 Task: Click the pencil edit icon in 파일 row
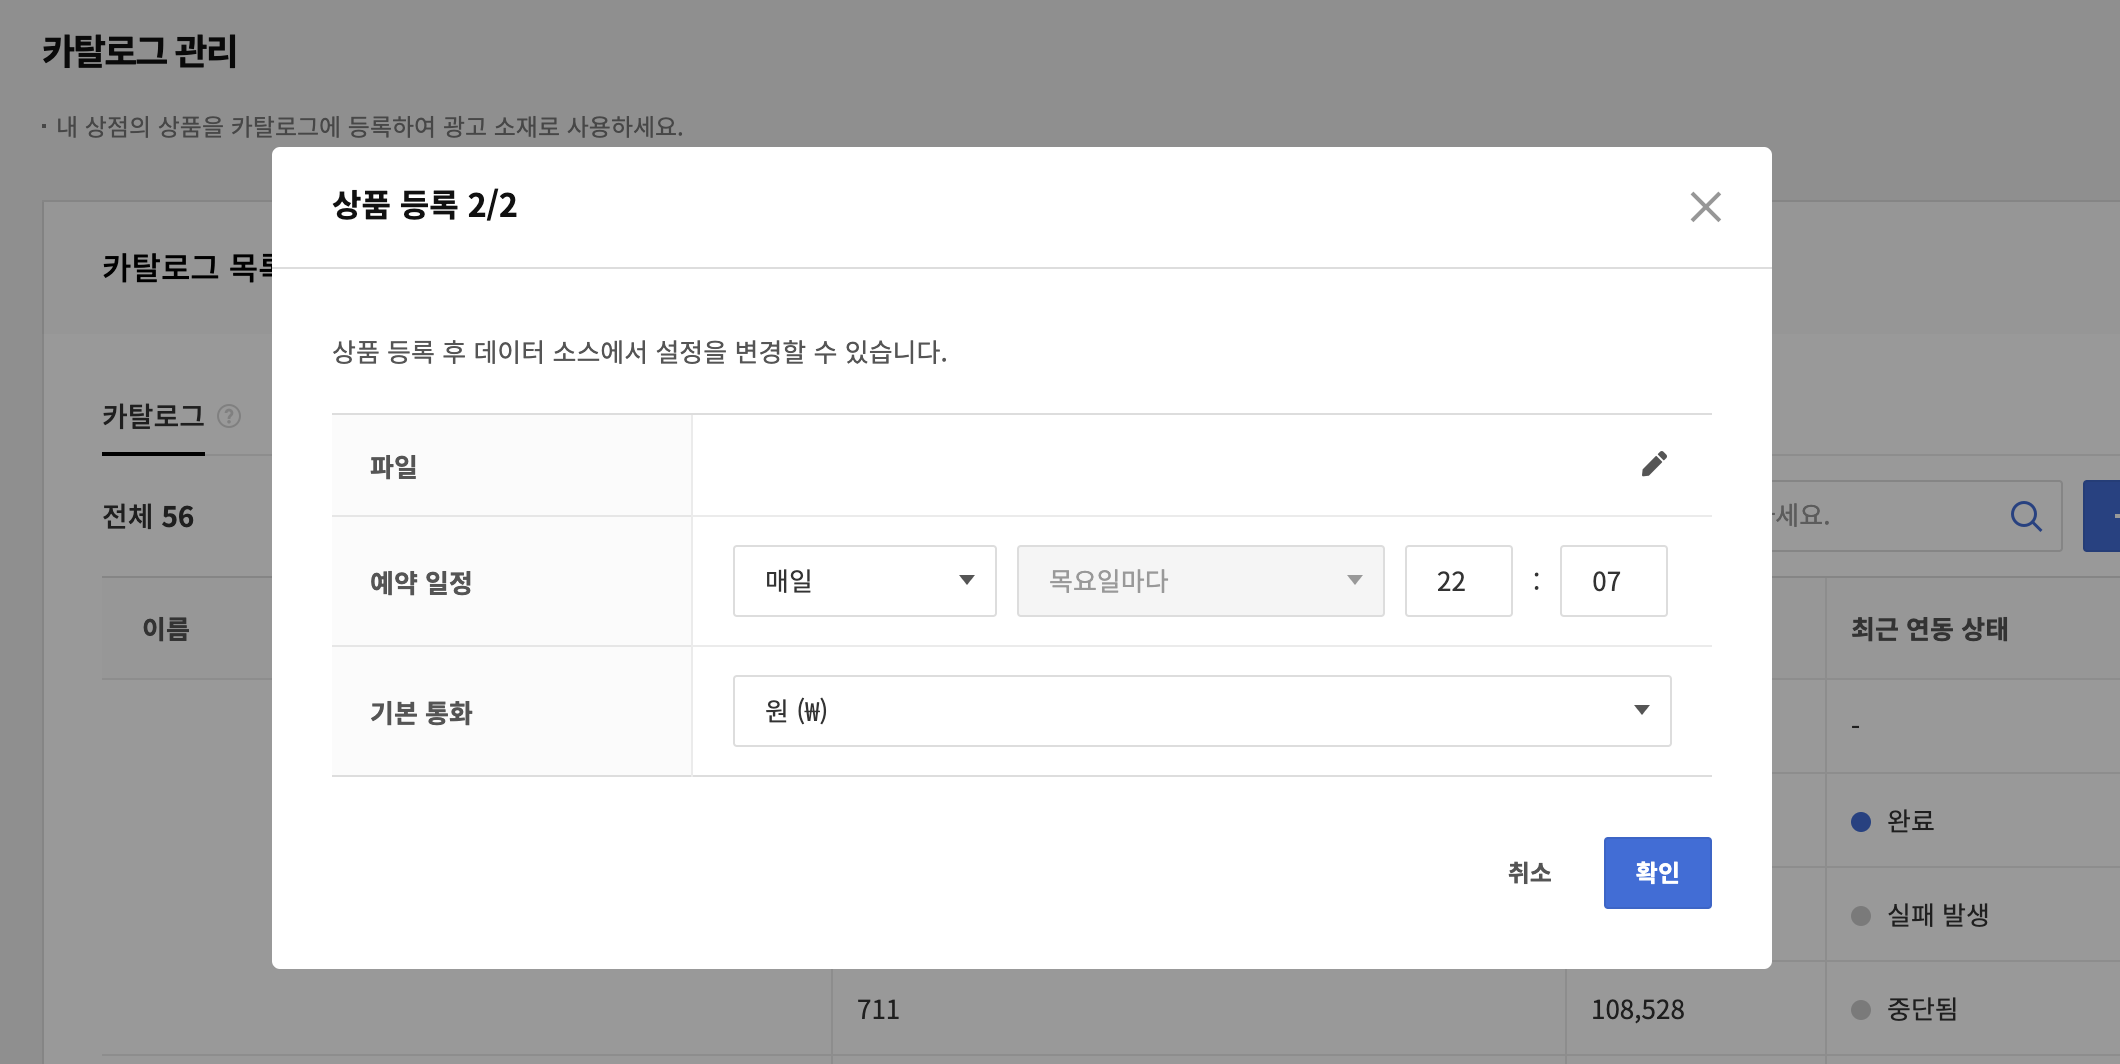point(1654,464)
